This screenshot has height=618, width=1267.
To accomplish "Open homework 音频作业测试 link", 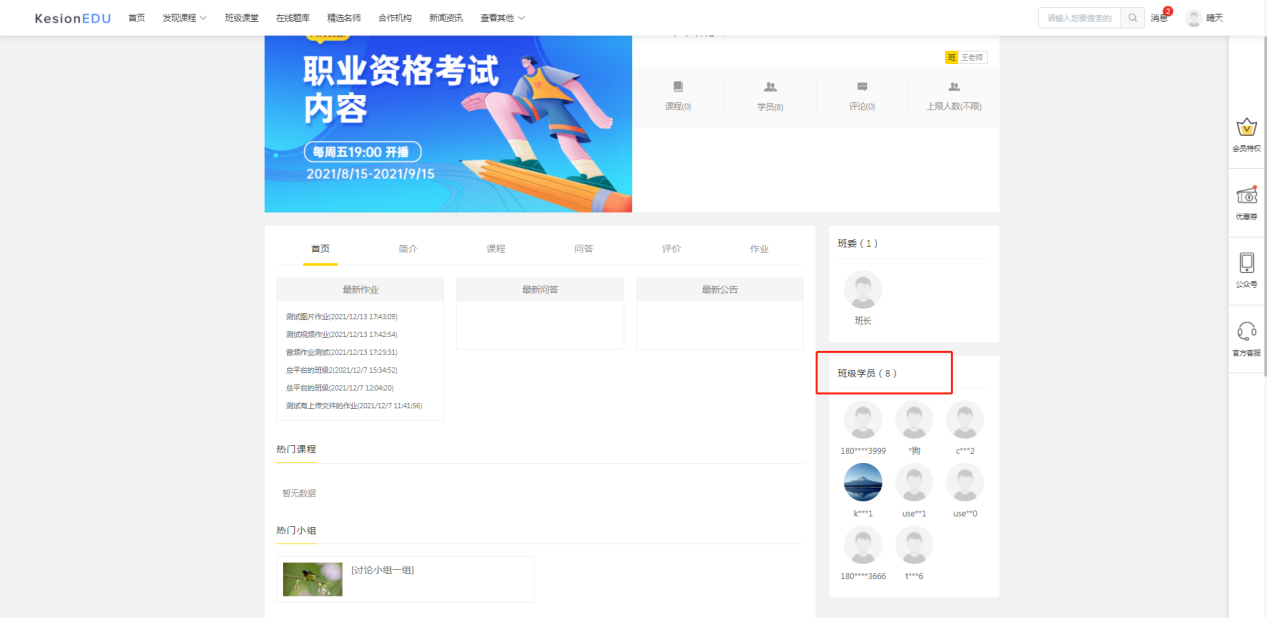I will coord(342,353).
